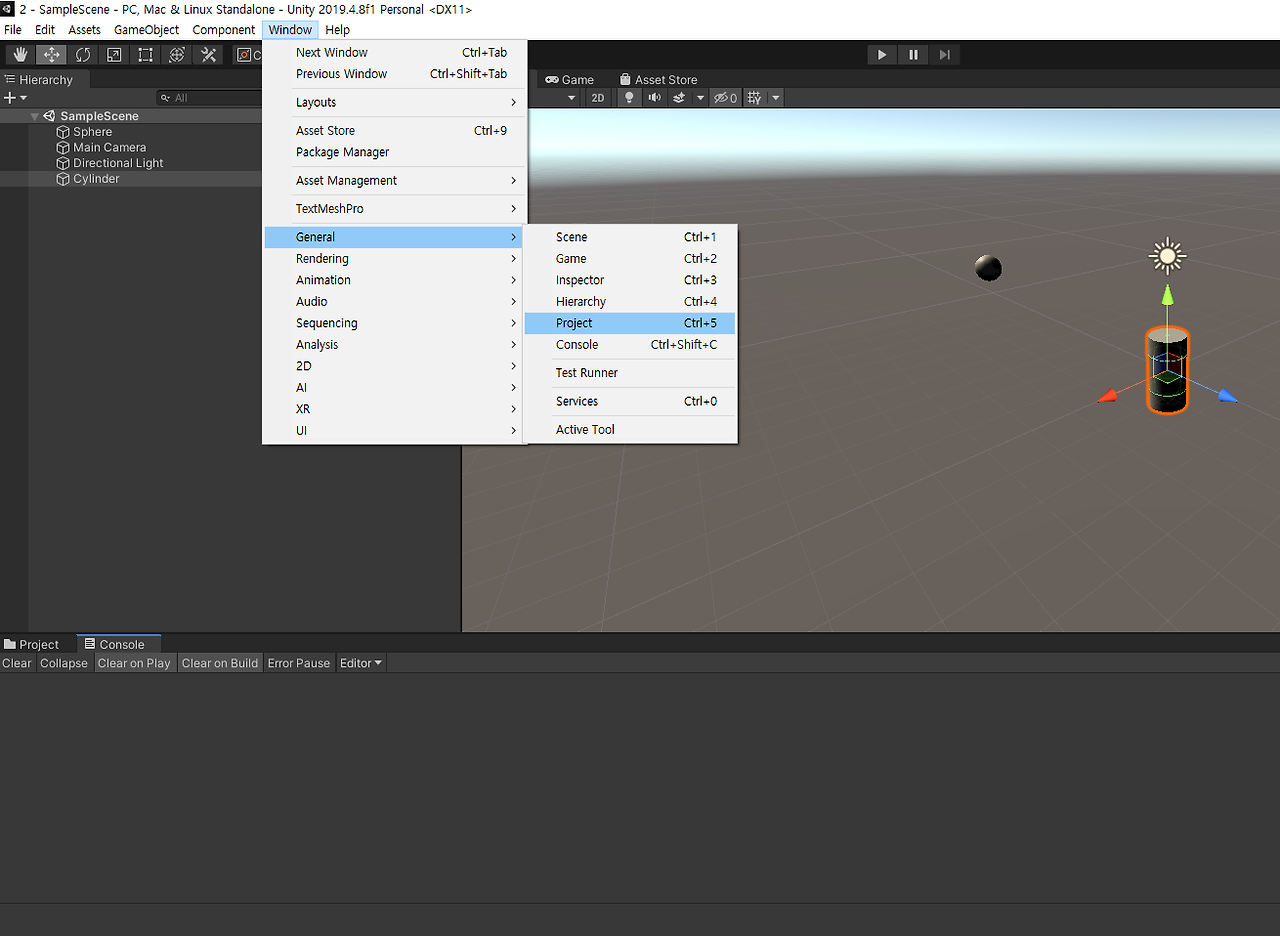This screenshot has height=936, width=1280.
Task: Select the Rotate tool
Action: click(83, 55)
